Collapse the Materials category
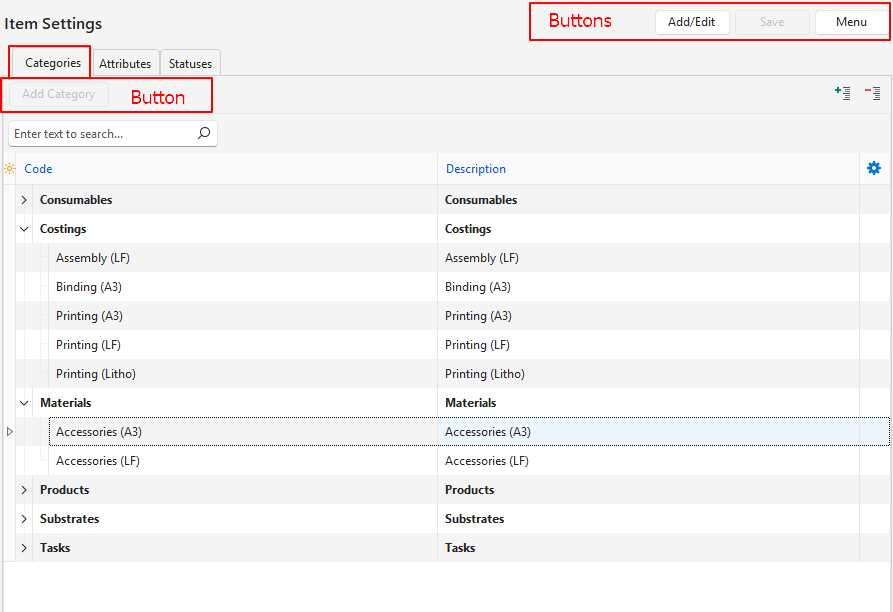 coord(24,403)
